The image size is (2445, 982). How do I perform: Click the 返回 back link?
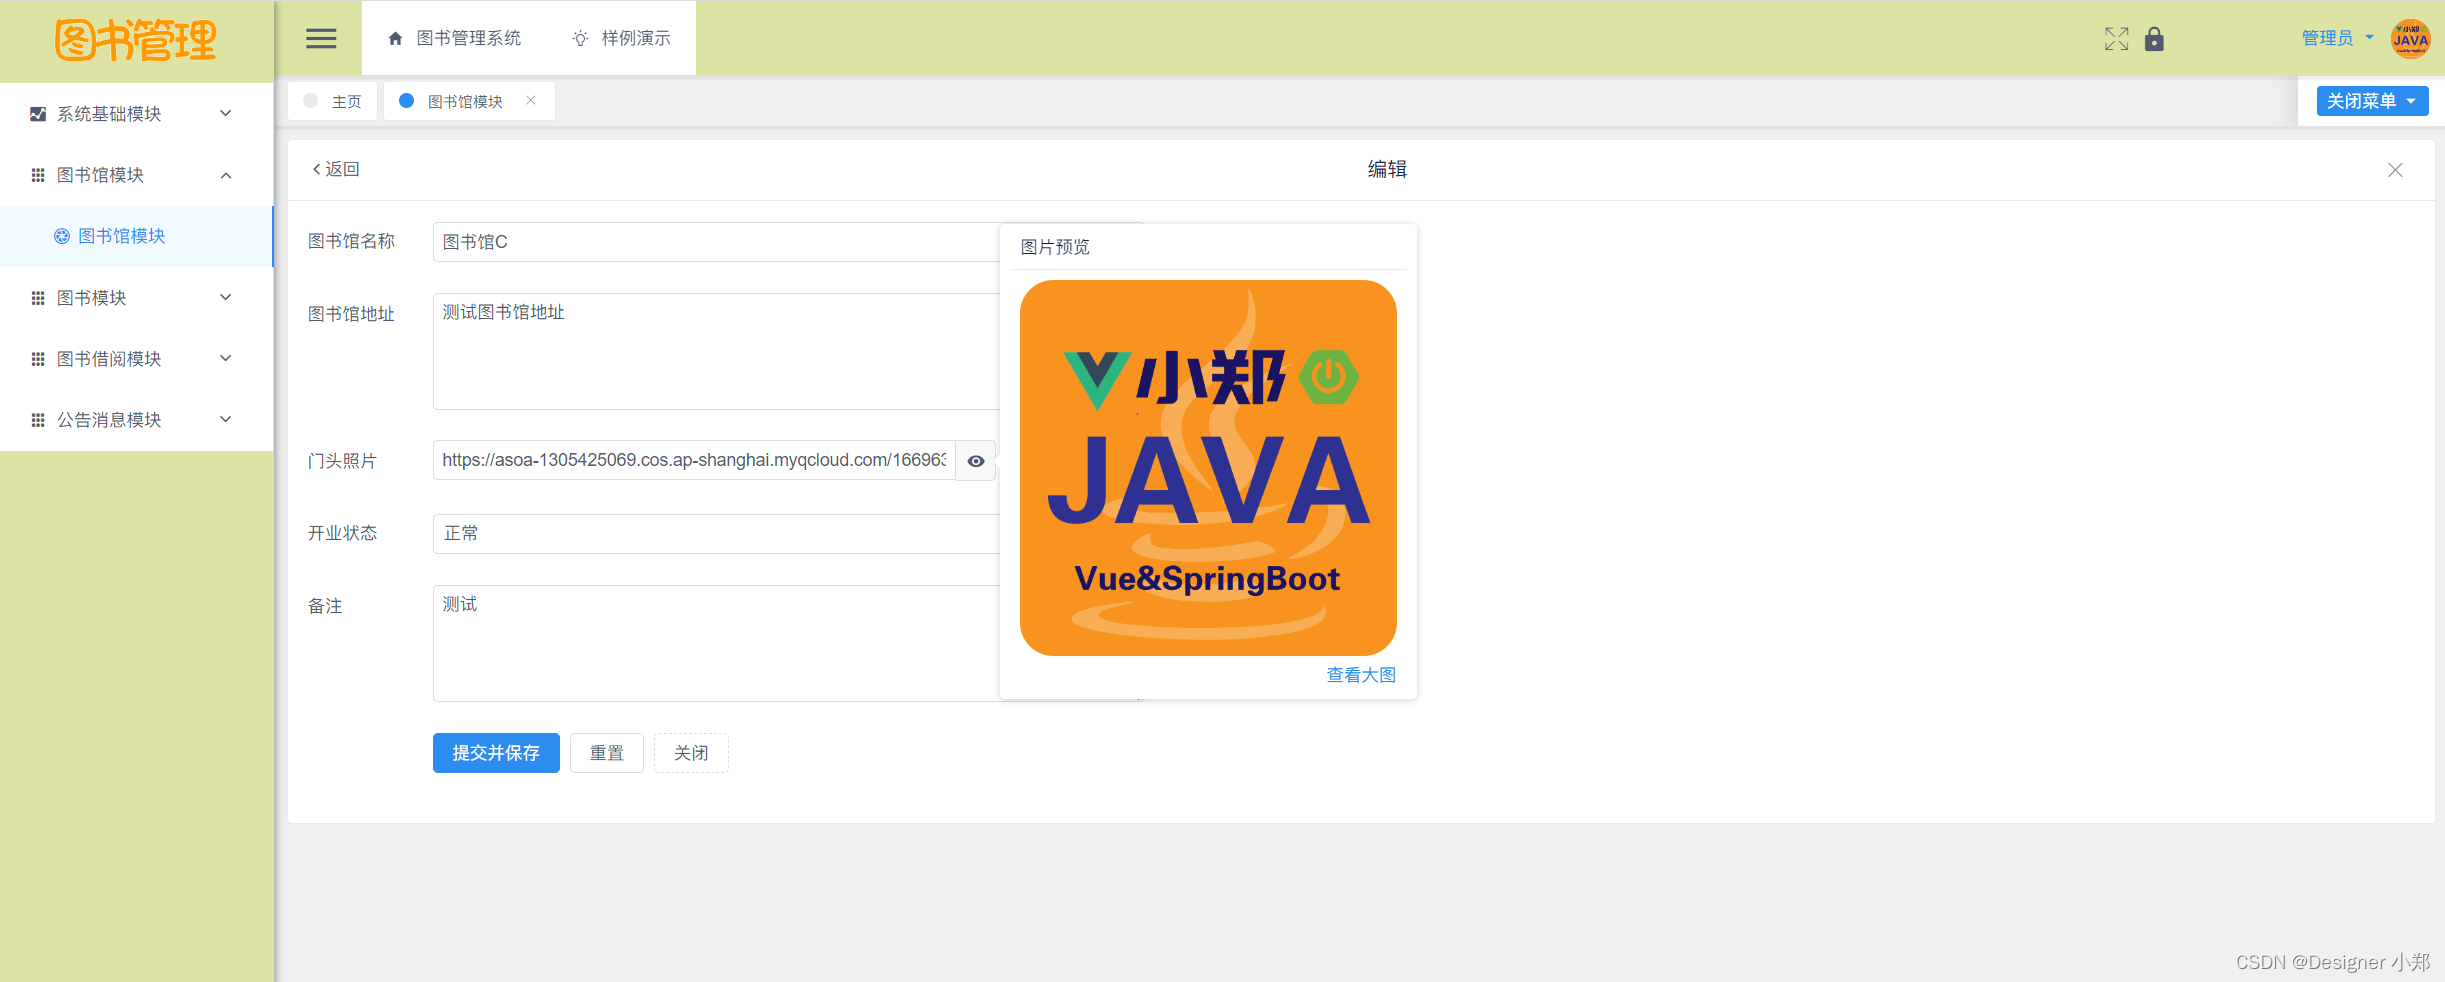click(336, 169)
